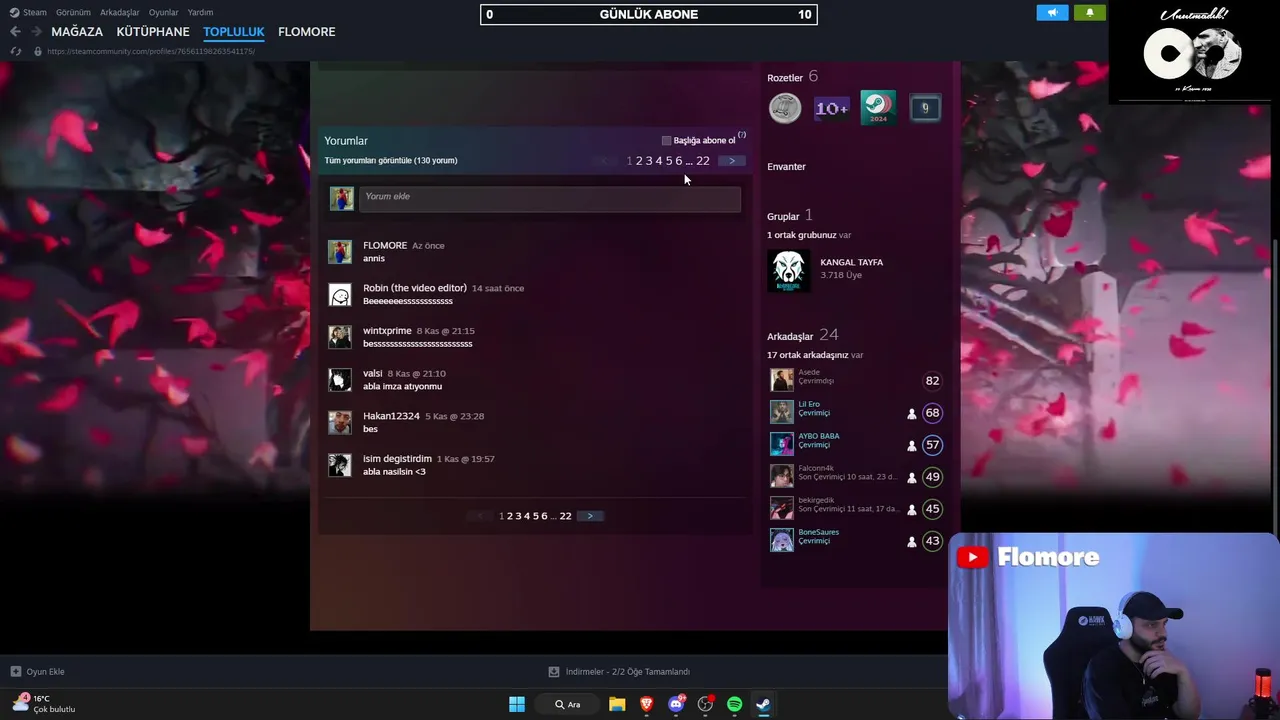This screenshot has width=1280, height=720.
Task: Open Tüm yorumları görüntüle (130 yorum) link
Action: pos(391,161)
